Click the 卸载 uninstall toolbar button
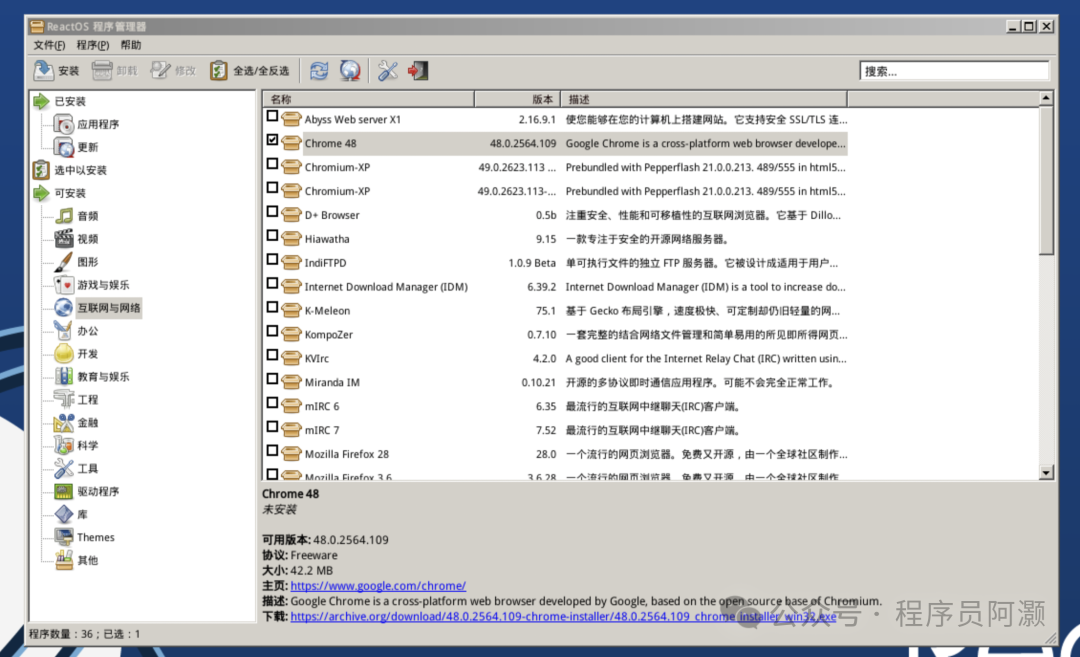1080x657 pixels. tap(114, 70)
